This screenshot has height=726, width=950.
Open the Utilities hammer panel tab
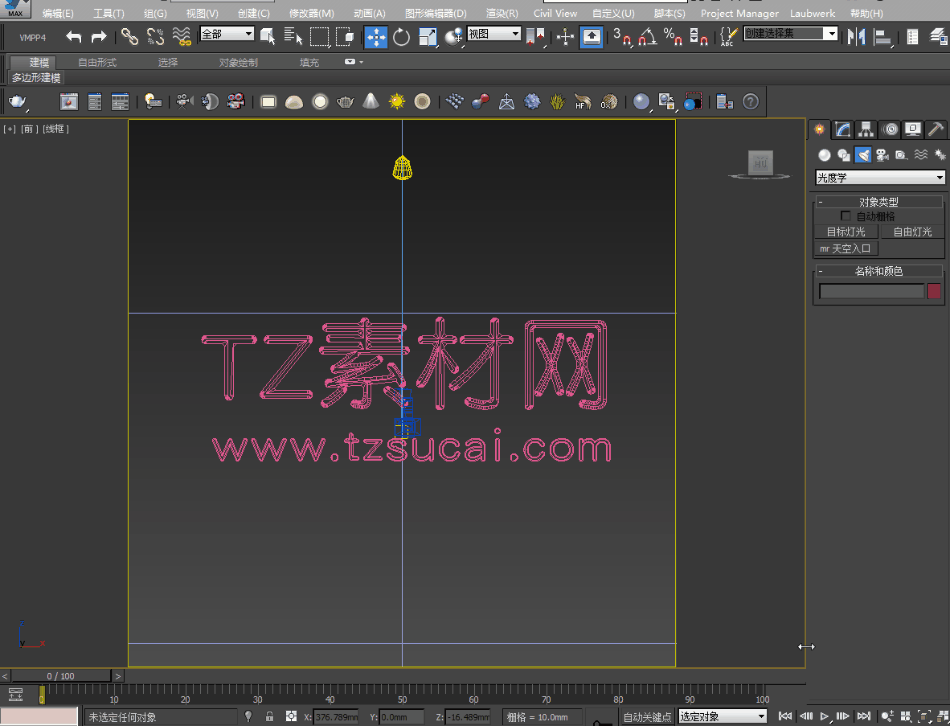click(936, 129)
